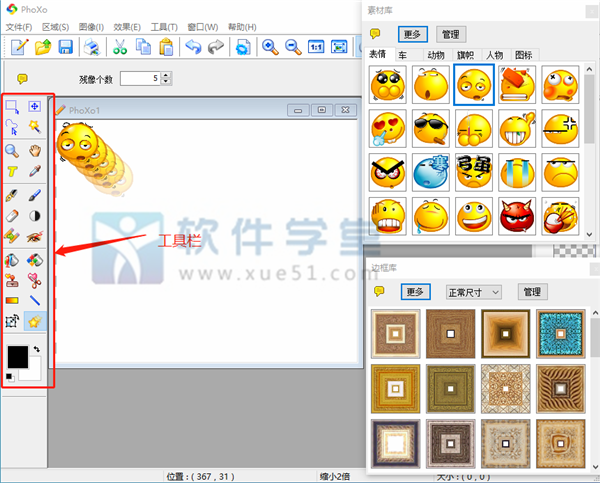The height and width of the screenshot is (483, 600).
Task: Click the Cut scissors icon
Action: click(x=120, y=47)
